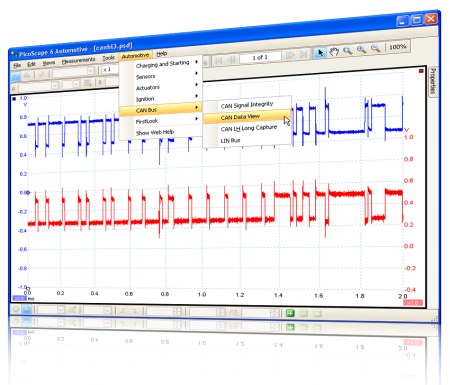Click the 100% zoom button
Screen dimensions: 450x385
pos(398,47)
